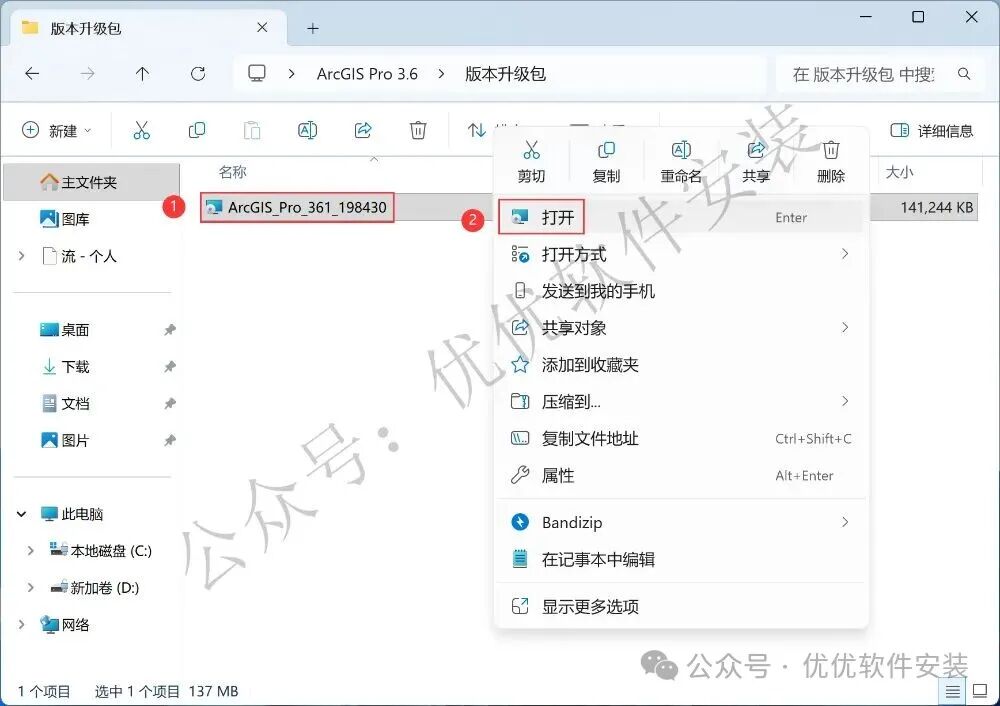Click the Paste icon in the toolbar
The image size is (1000, 706).
[x=252, y=130]
